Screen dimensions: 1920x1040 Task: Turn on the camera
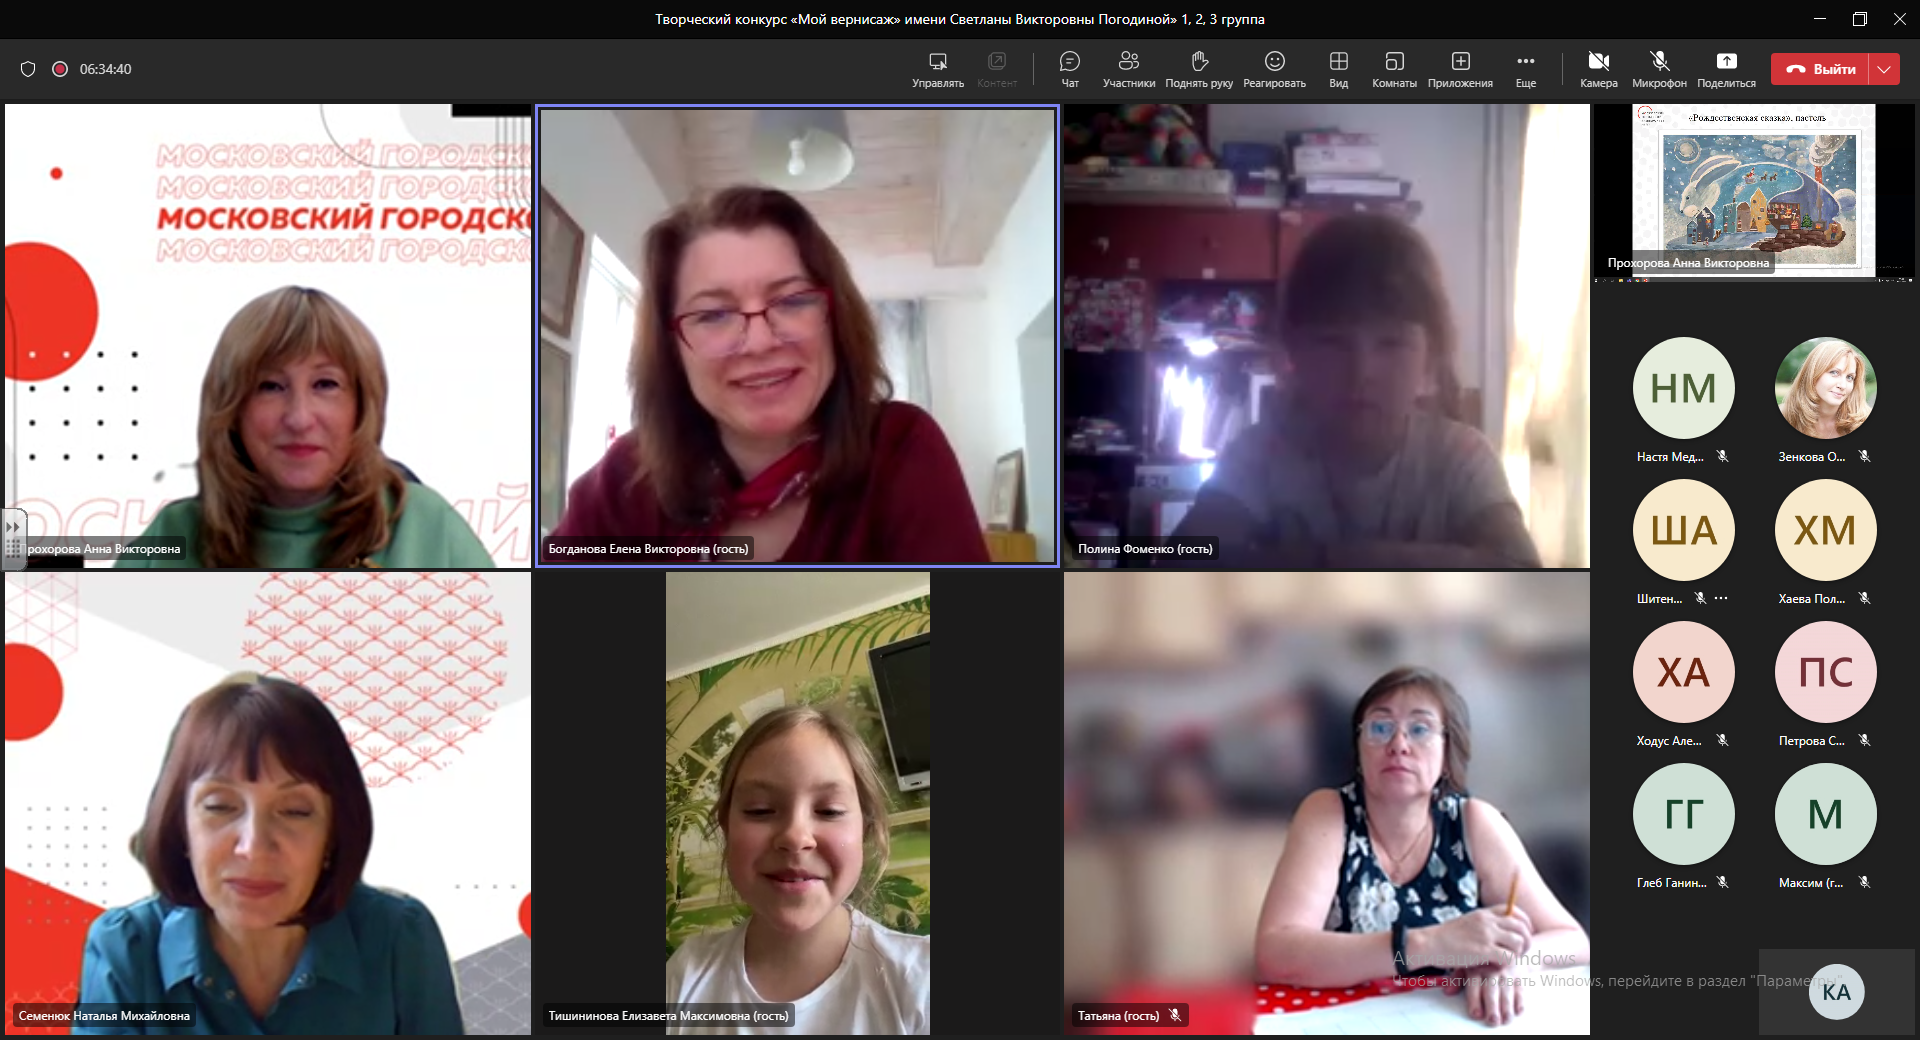[1598, 68]
